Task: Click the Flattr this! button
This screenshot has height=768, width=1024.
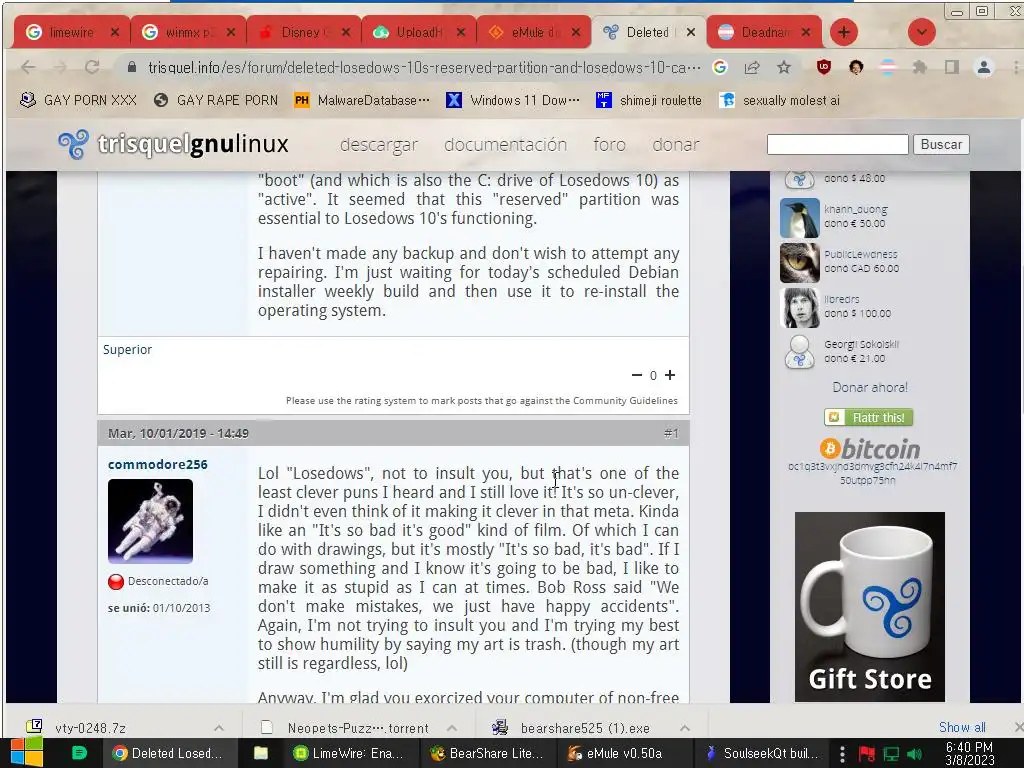Action: coord(869,417)
